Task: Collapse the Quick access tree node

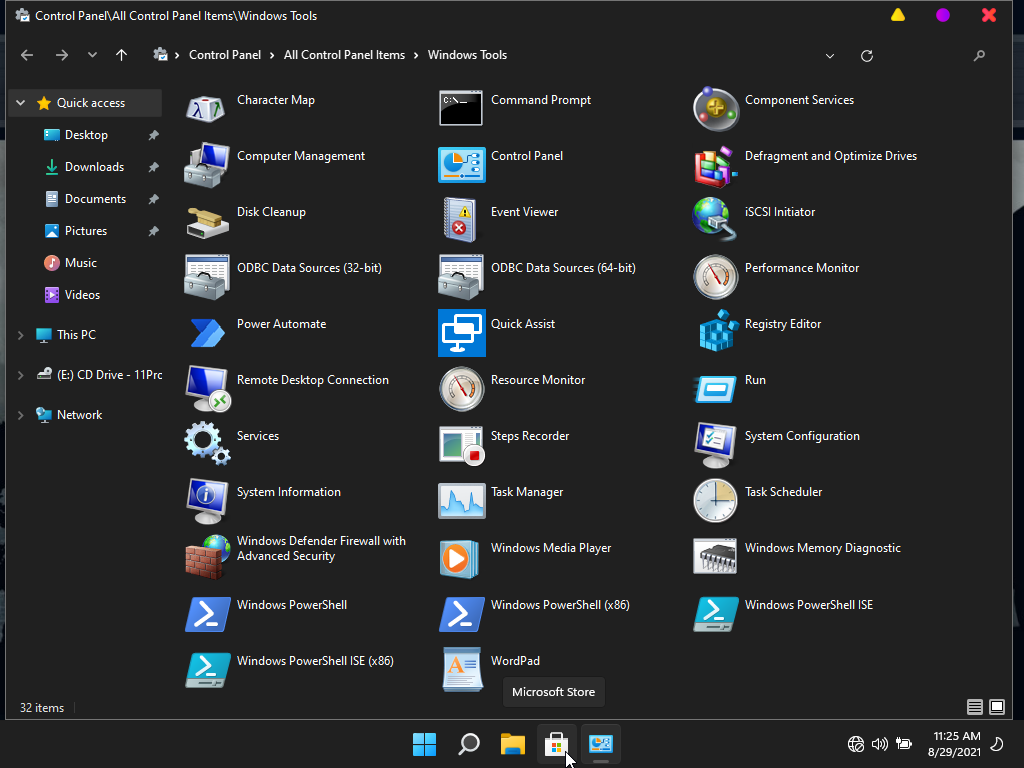Action: pyautogui.click(x=21, y=103)
